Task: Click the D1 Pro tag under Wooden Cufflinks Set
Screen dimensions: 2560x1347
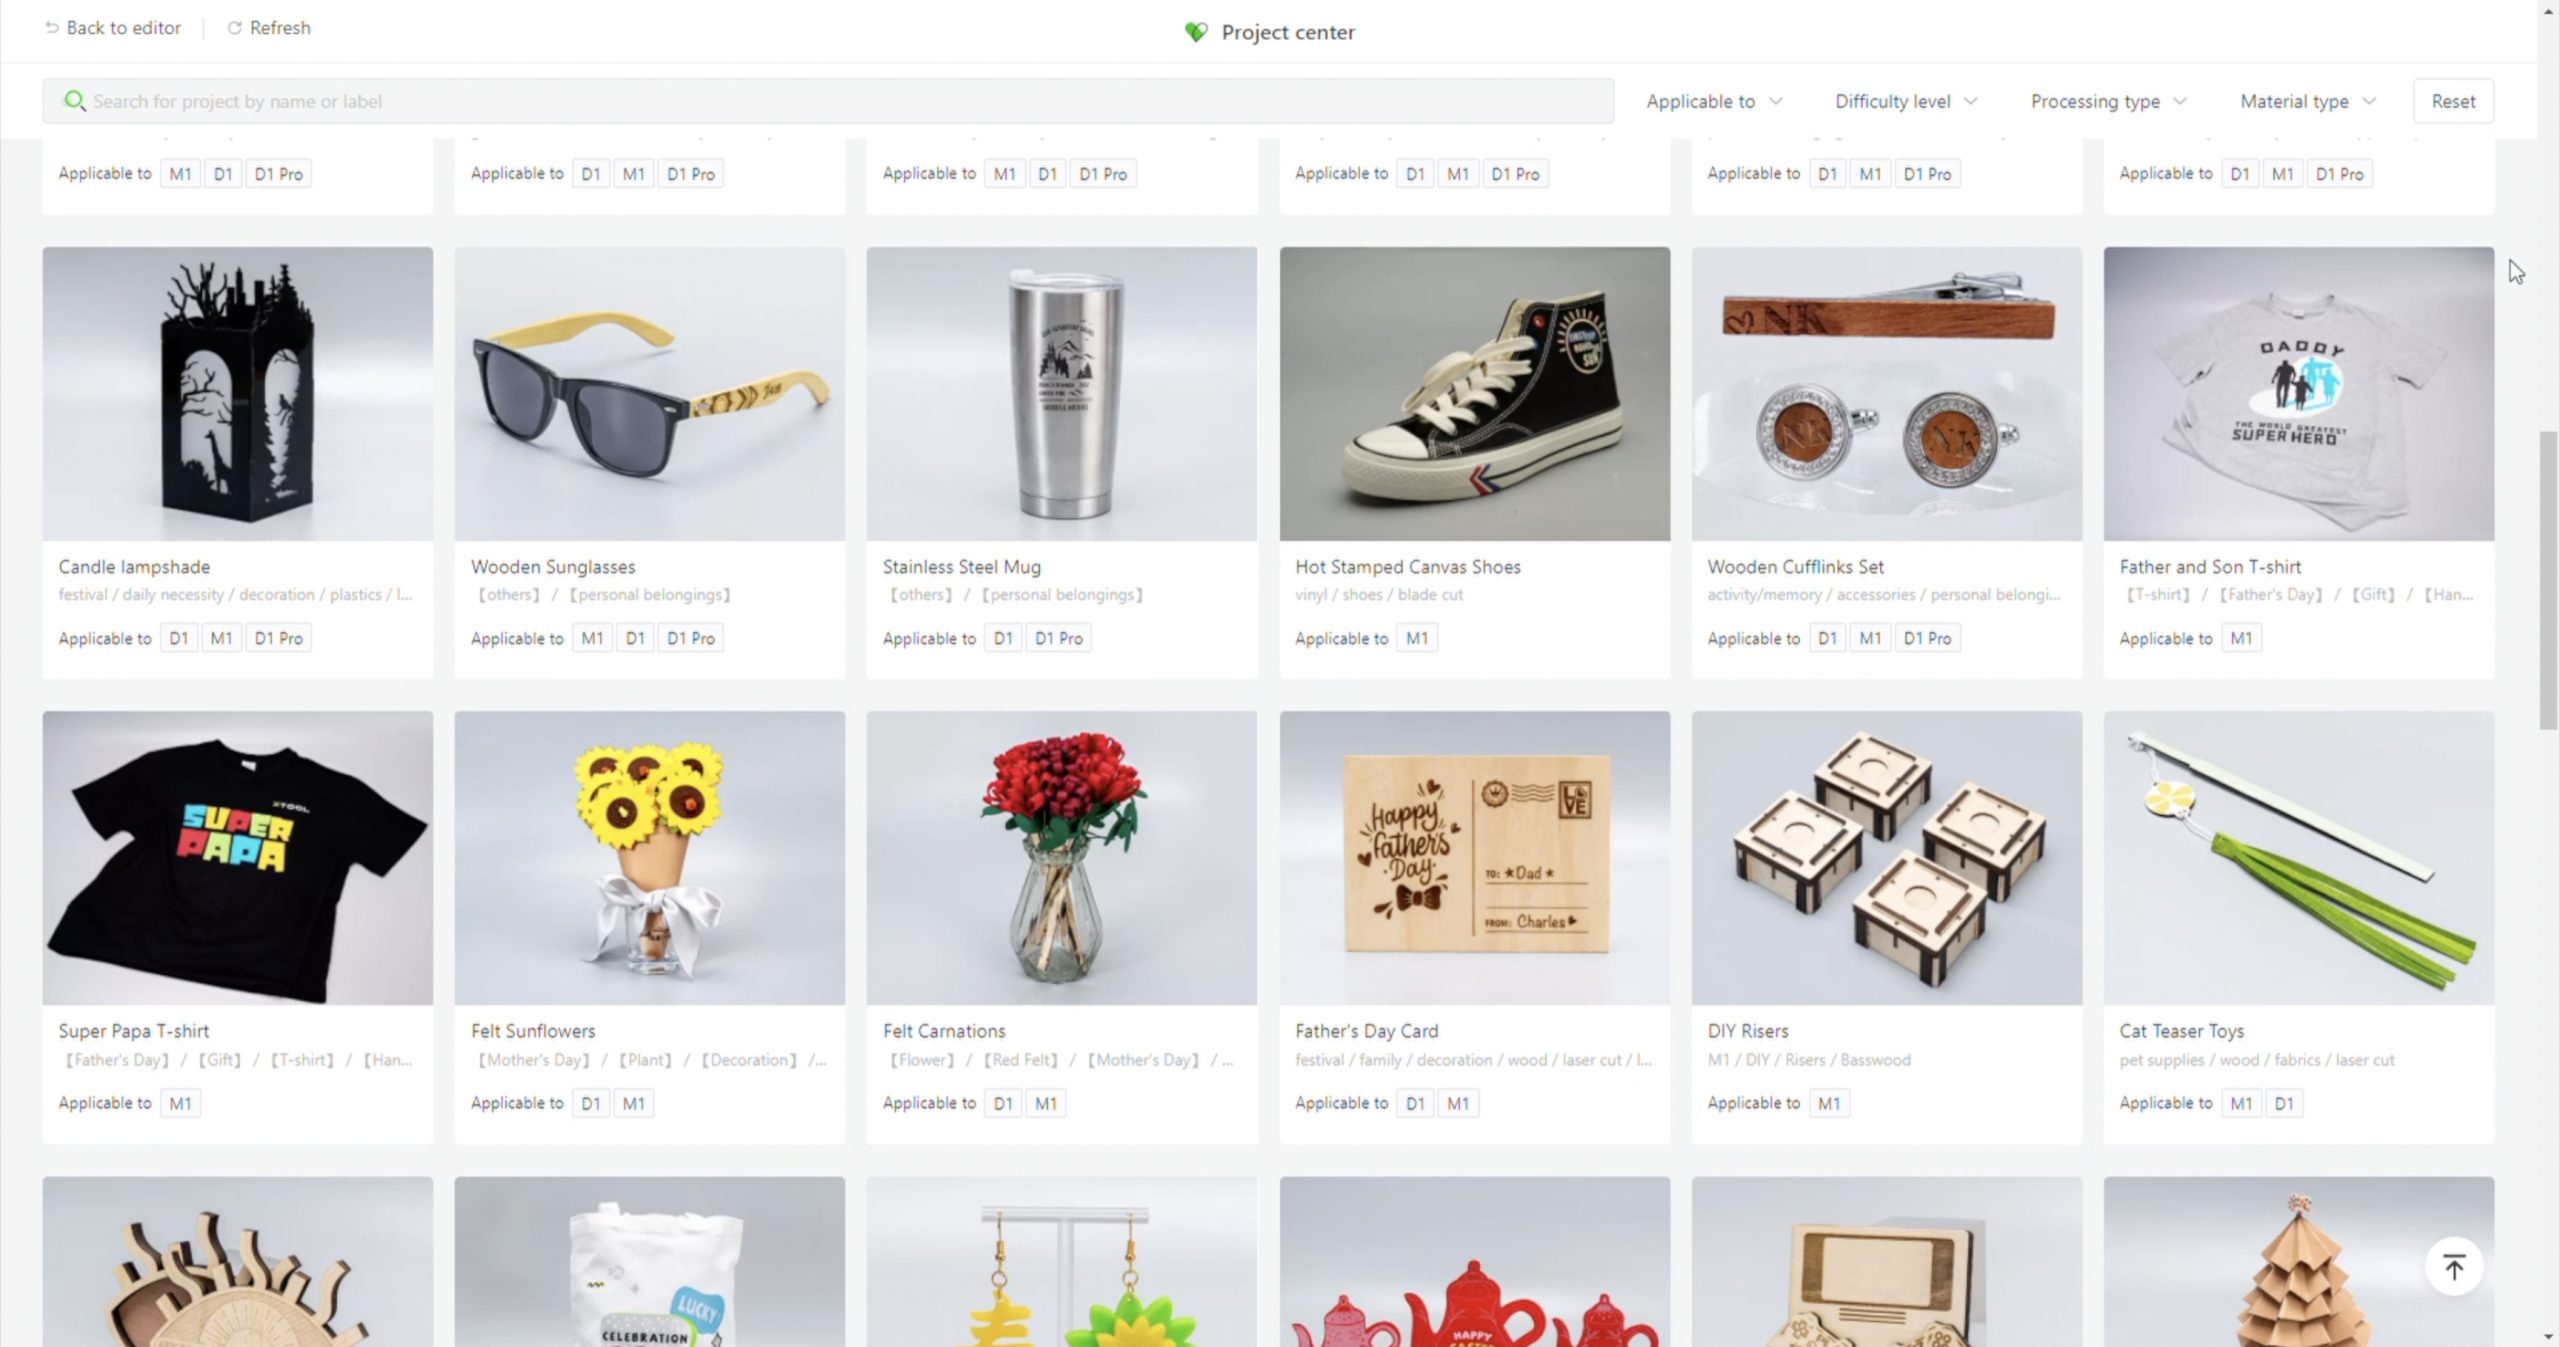Action: (1927, 638)
